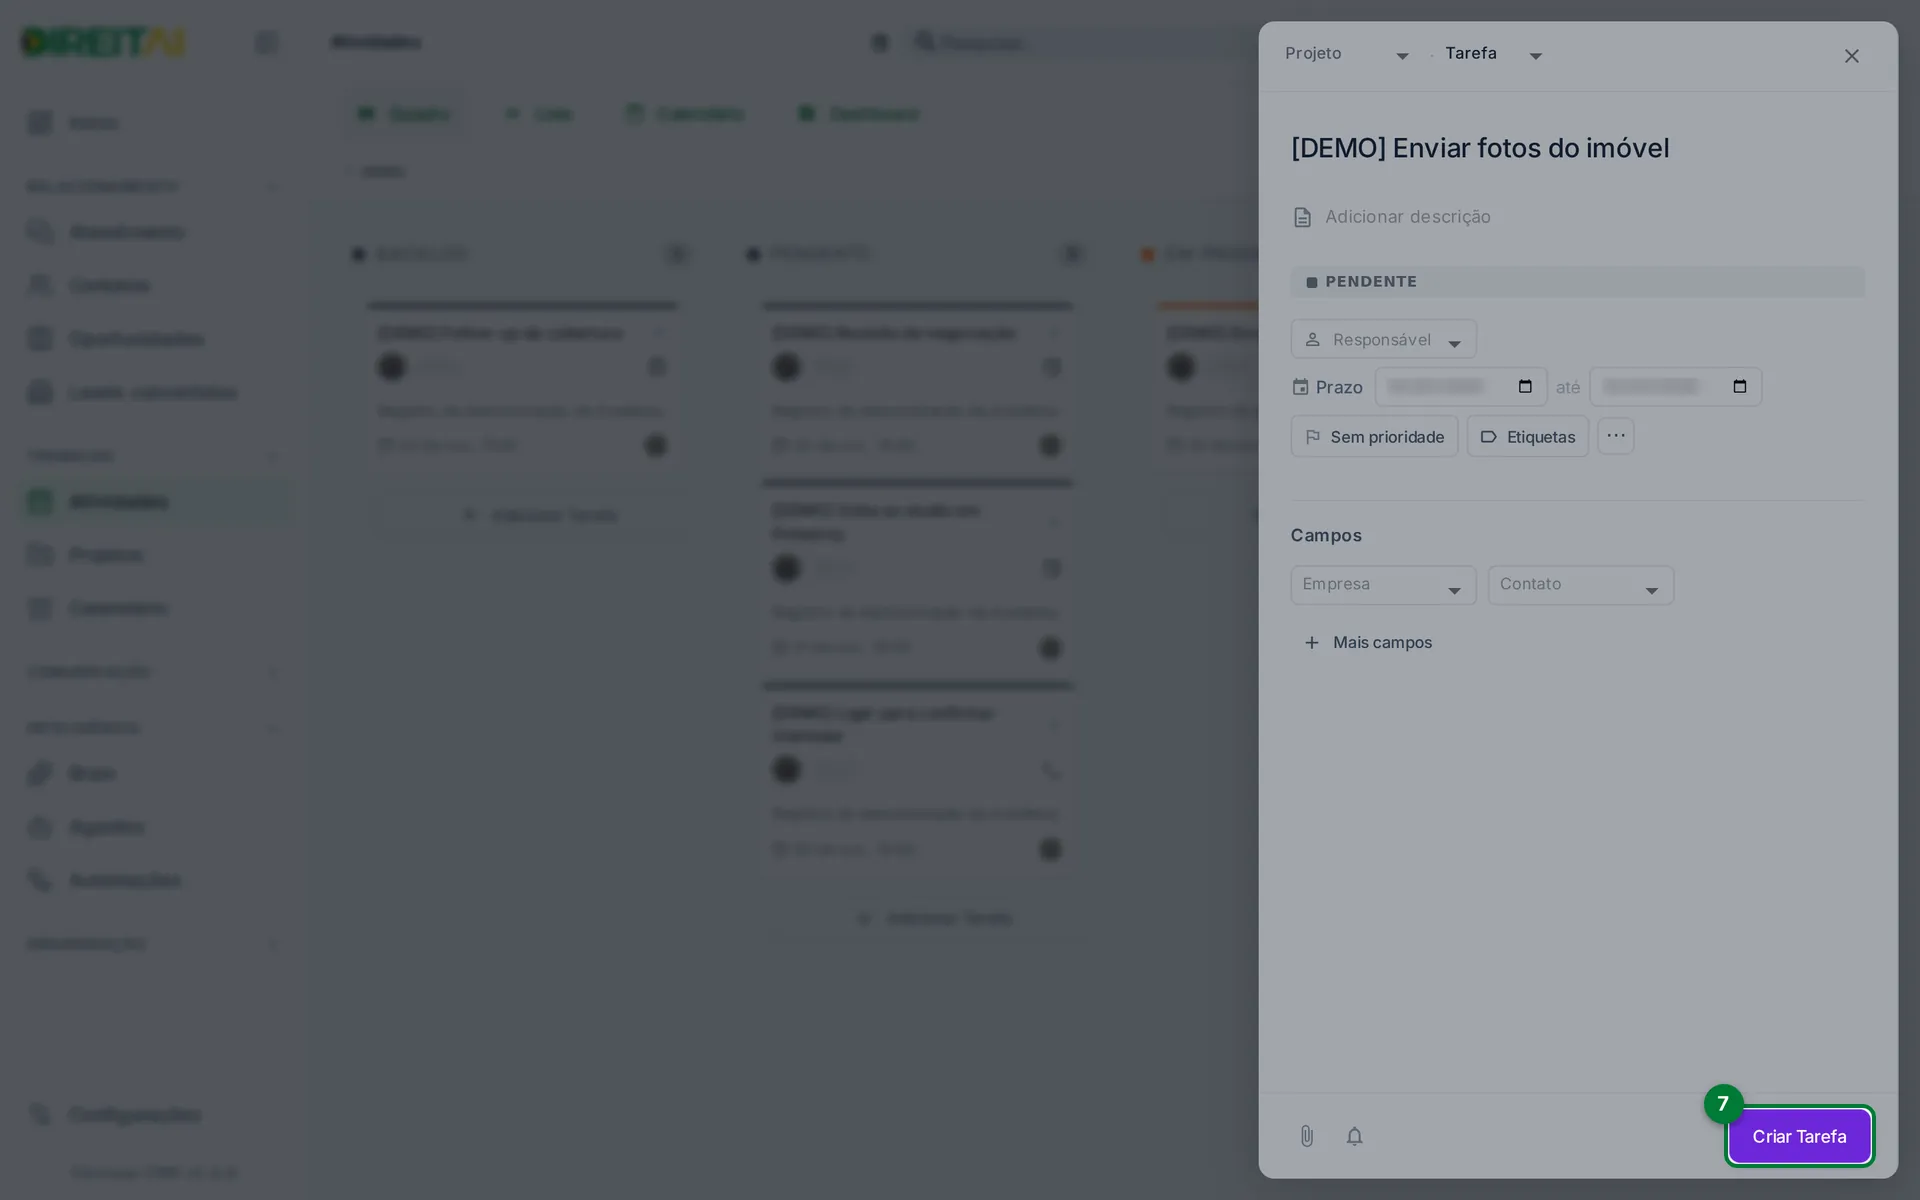Open the end date calendar picker icon
1920x1200 pixels.
pos(1740,387)
